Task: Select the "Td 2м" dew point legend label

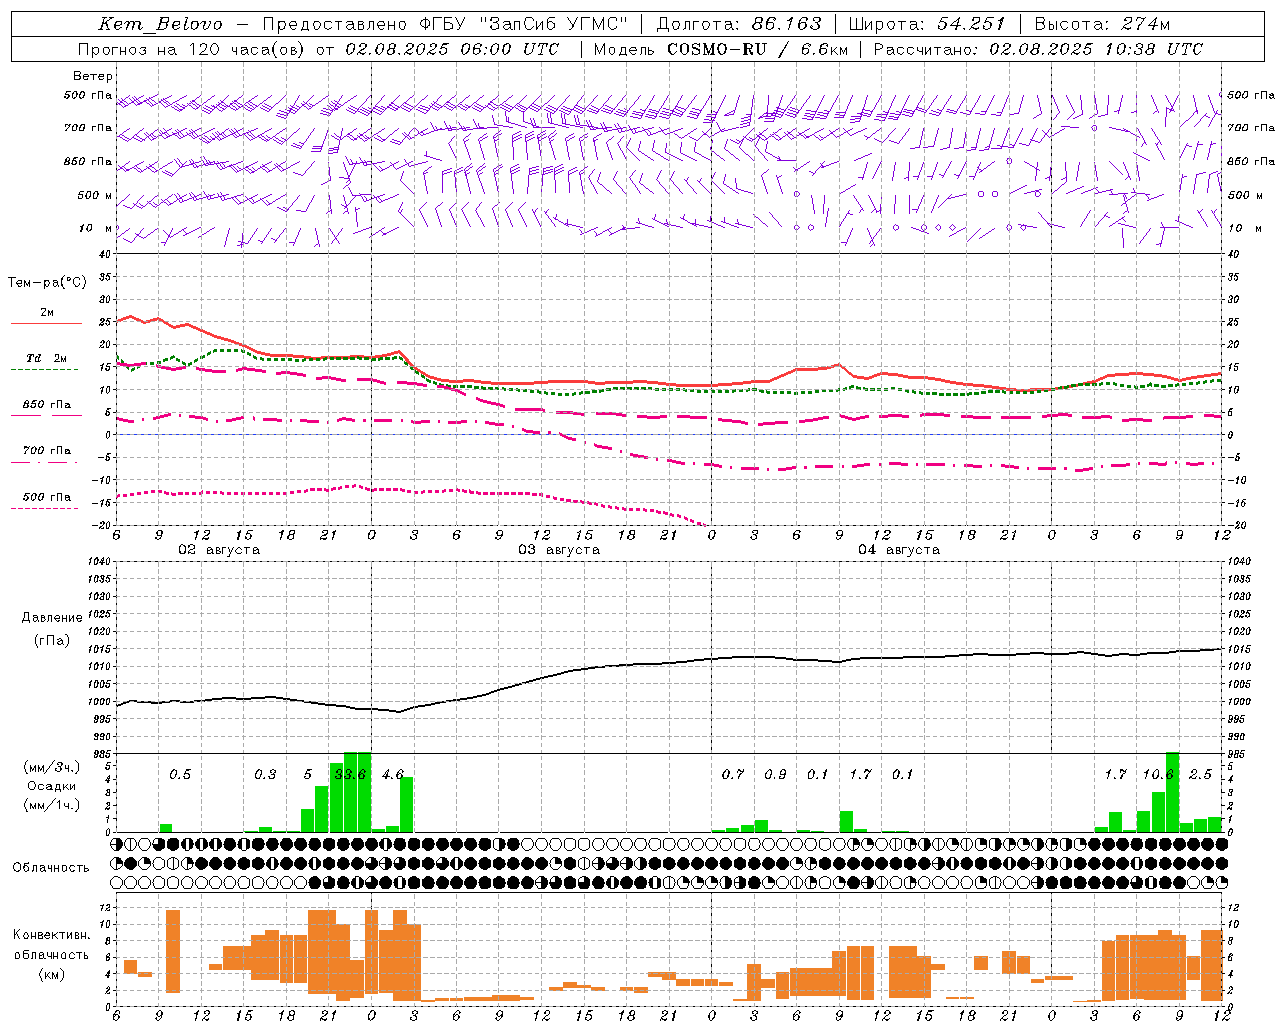Action: (47, 358)
